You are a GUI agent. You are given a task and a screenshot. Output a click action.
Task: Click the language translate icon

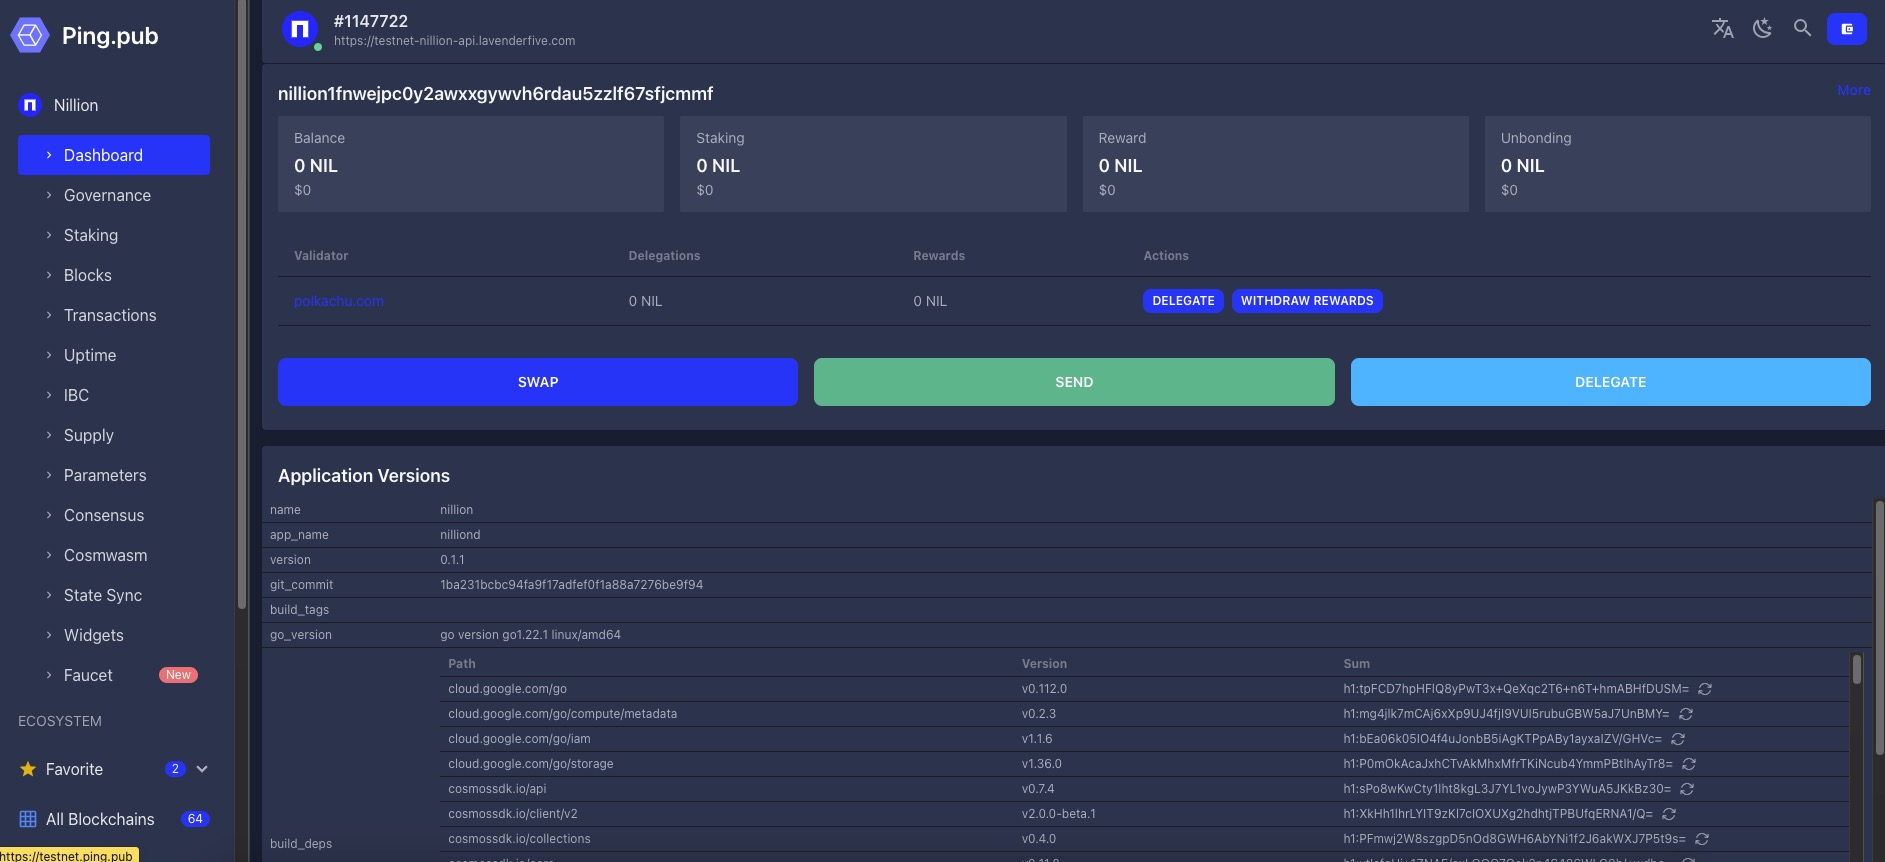click(1722, 29)
